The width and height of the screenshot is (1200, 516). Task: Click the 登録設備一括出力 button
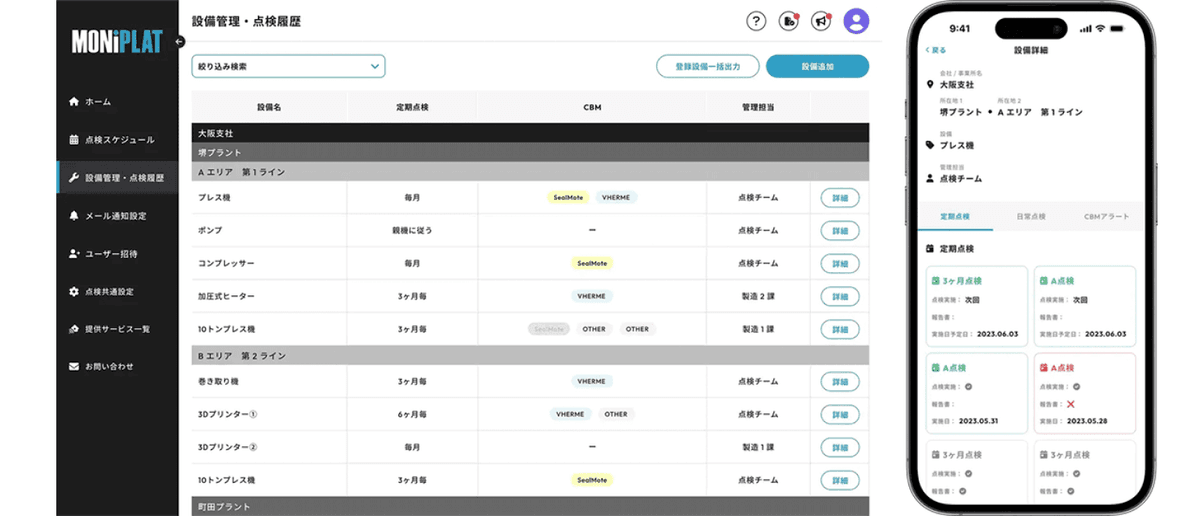point(708,67)
